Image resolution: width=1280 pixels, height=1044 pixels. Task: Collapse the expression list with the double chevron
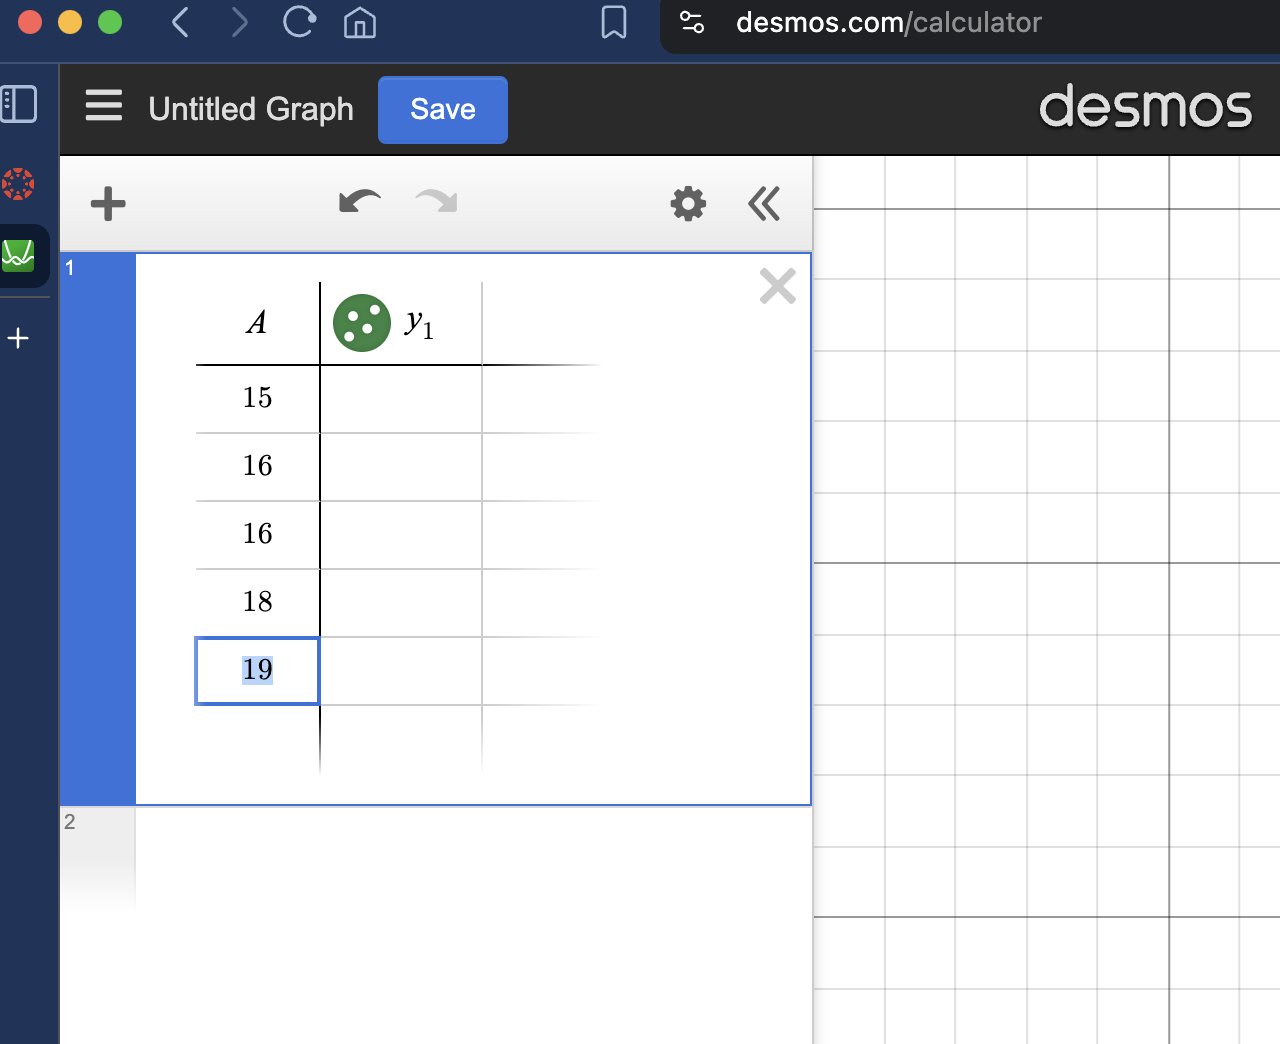click(x=764, y=204)
